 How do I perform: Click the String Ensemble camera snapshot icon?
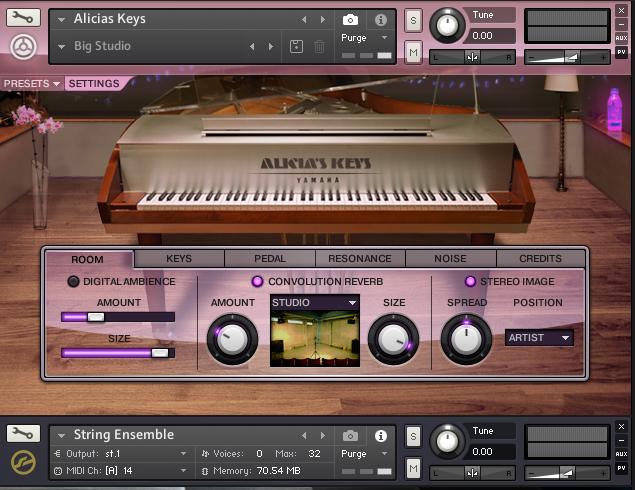point(350,436)
